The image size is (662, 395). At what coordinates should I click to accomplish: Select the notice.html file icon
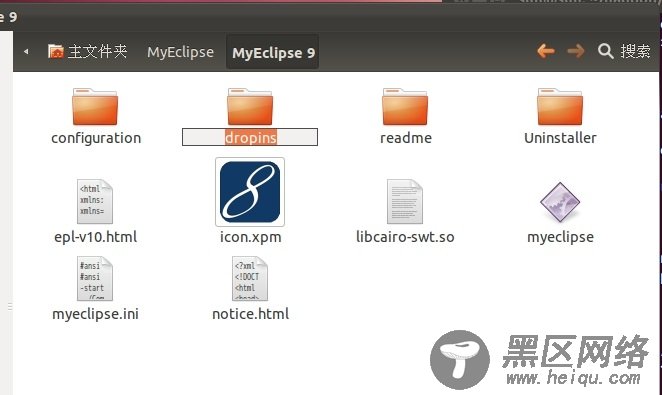[250, 279]
